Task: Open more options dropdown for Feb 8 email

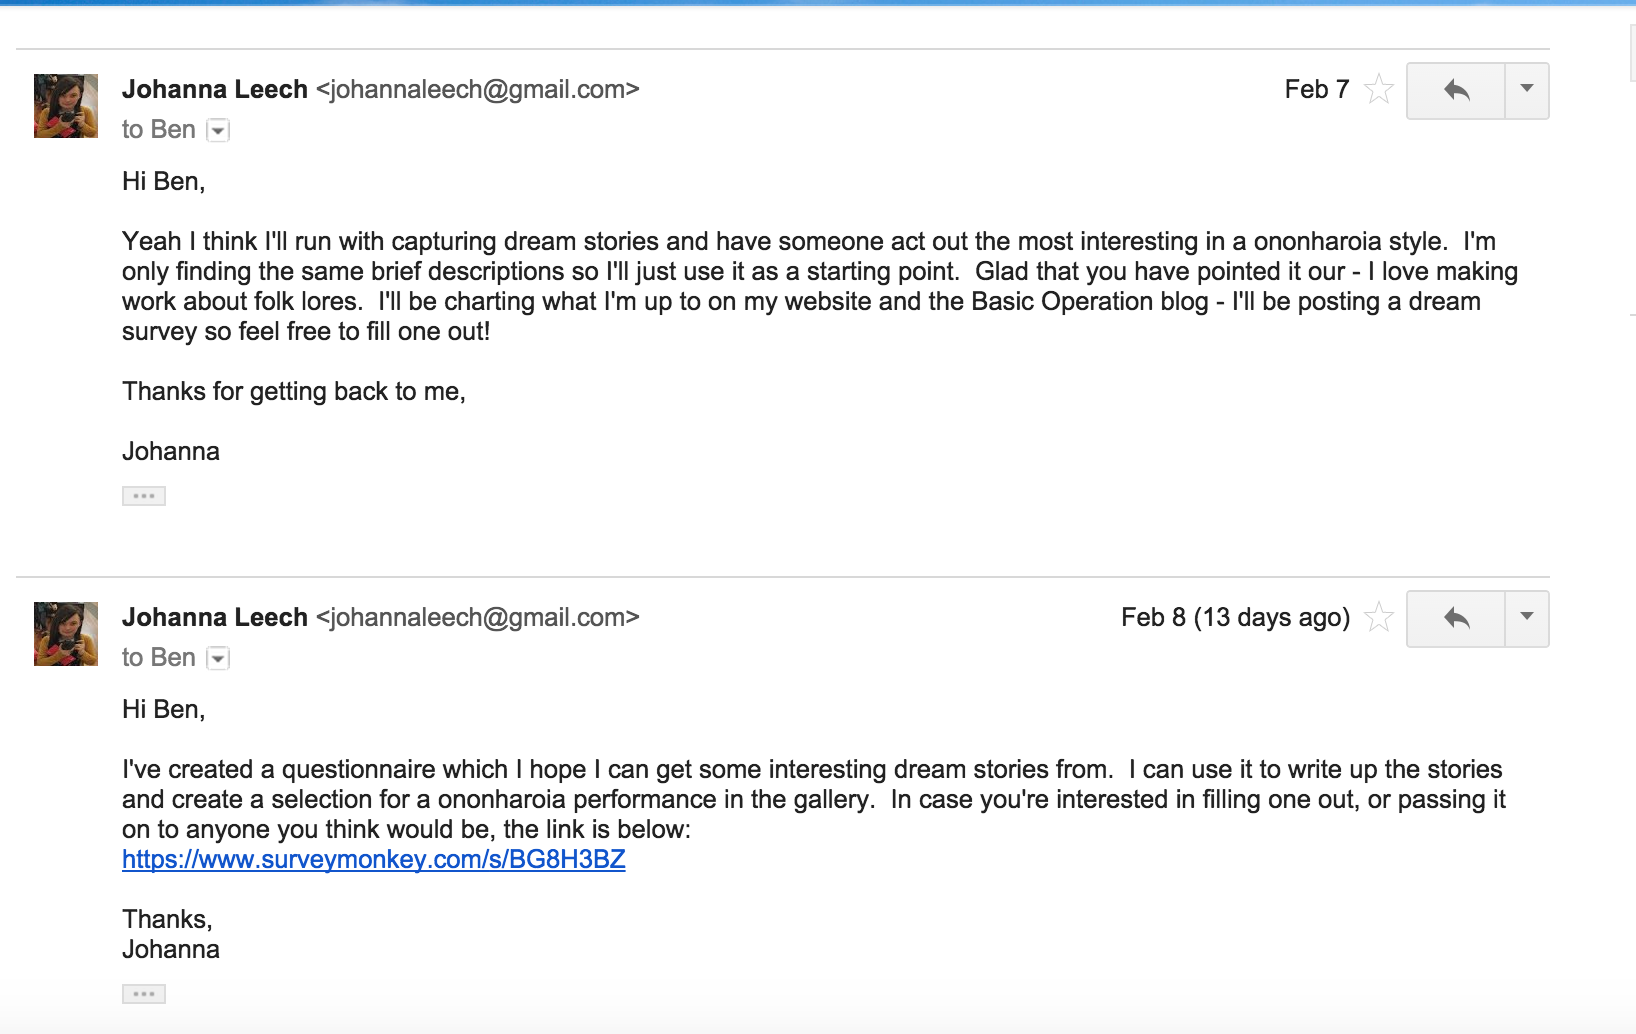Action: click(x=1527, y=619)
